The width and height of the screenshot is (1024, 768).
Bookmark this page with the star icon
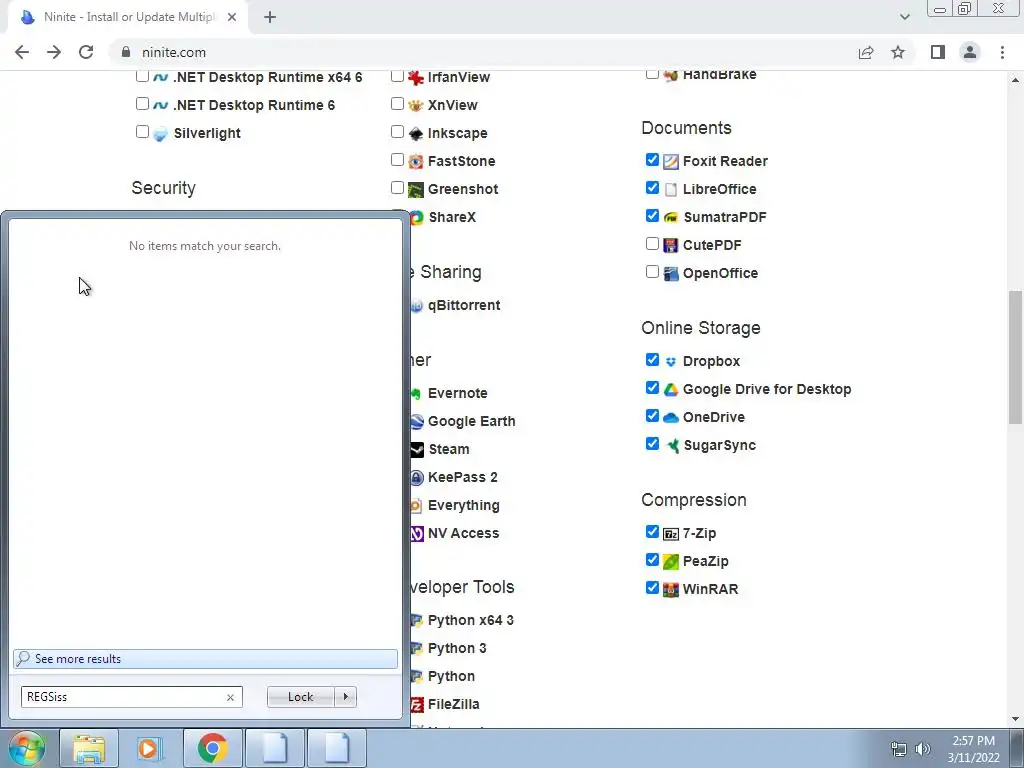point(898,52)
